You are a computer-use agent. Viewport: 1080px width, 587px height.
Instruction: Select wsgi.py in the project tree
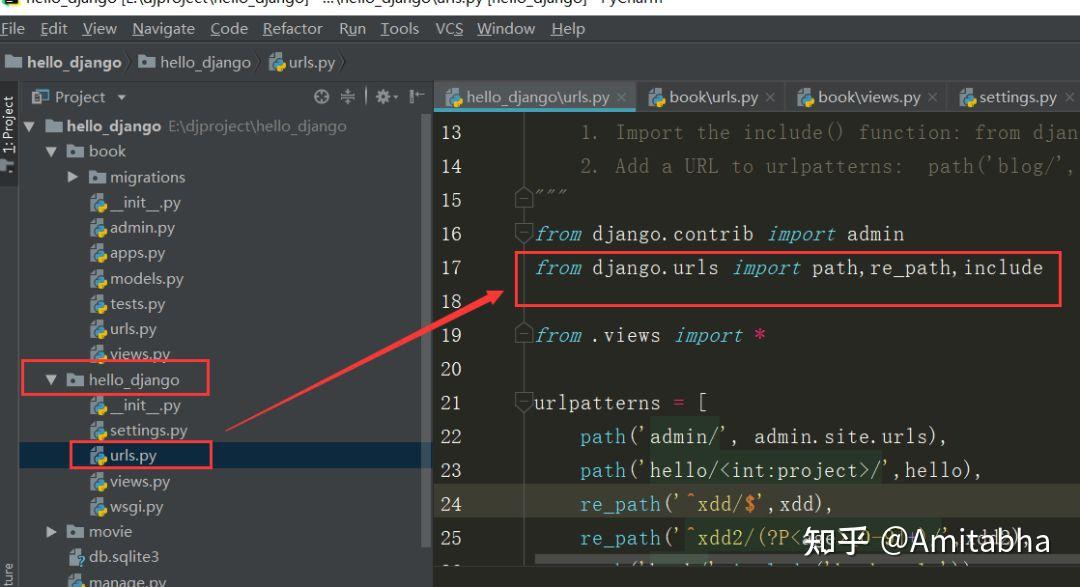pyautogui.click(x=127, y=507)
